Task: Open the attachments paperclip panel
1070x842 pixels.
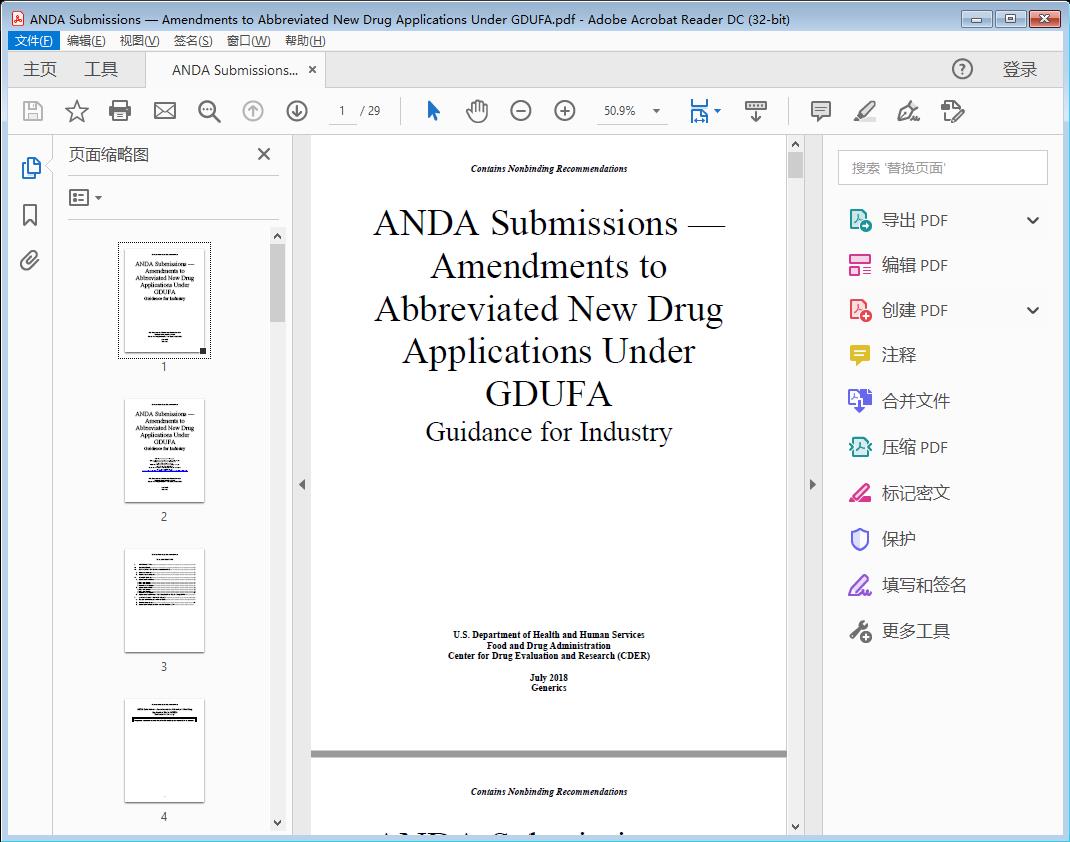Action: [x=29, y=259]
